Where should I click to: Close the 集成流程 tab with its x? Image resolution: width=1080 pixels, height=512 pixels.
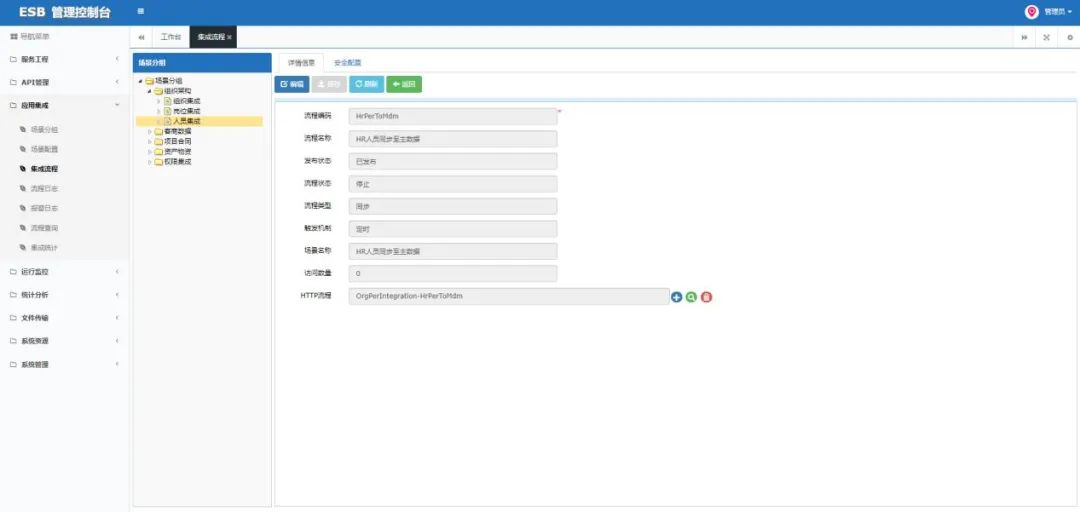229,37
